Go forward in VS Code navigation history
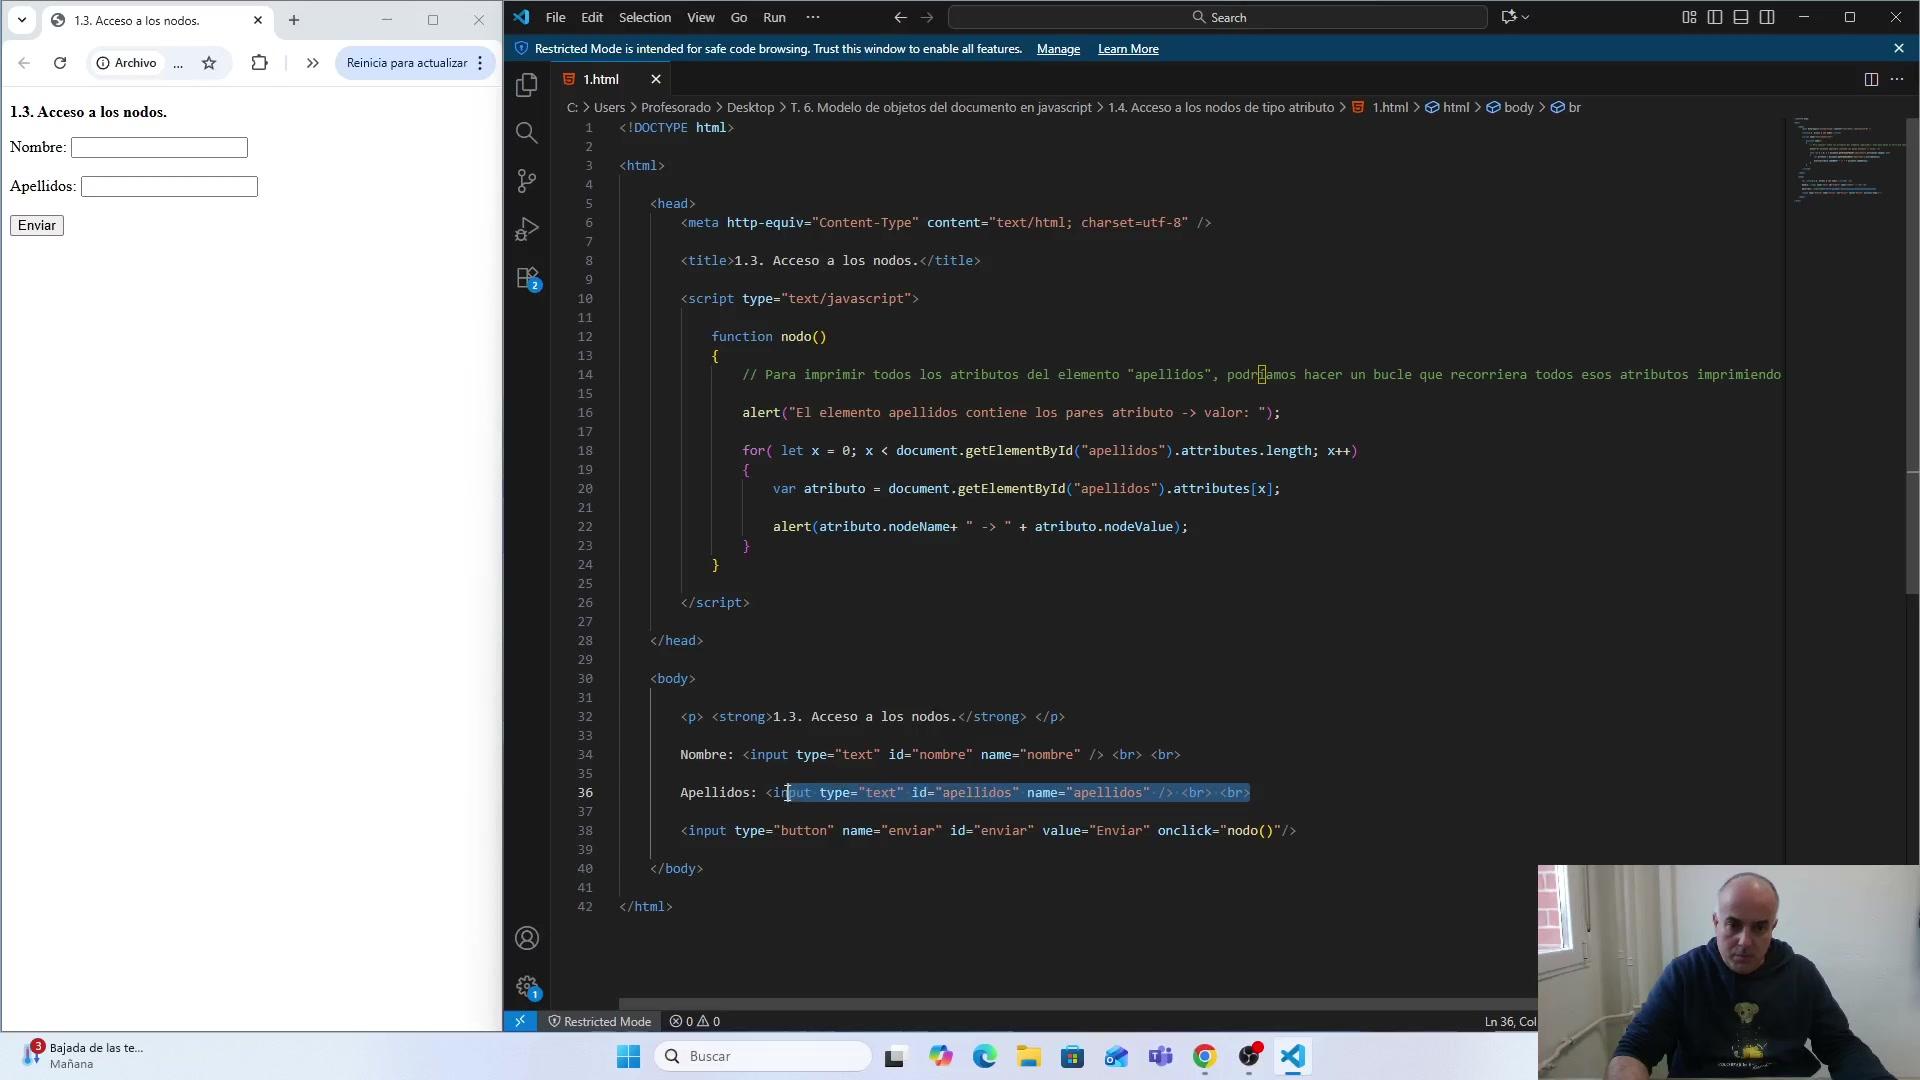Screen dimensions: 1920x1080 926,17
